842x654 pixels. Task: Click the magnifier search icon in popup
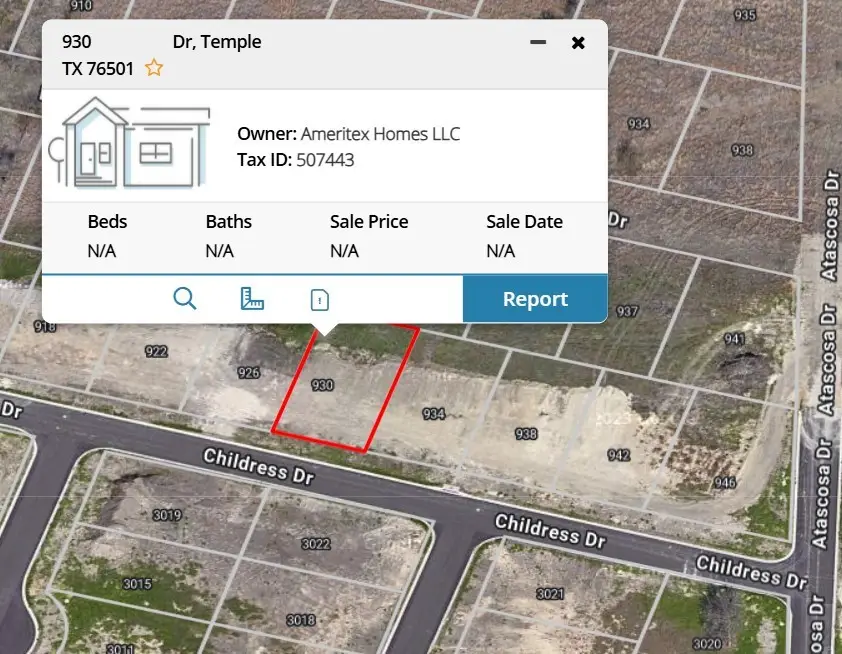coord(185,299)
